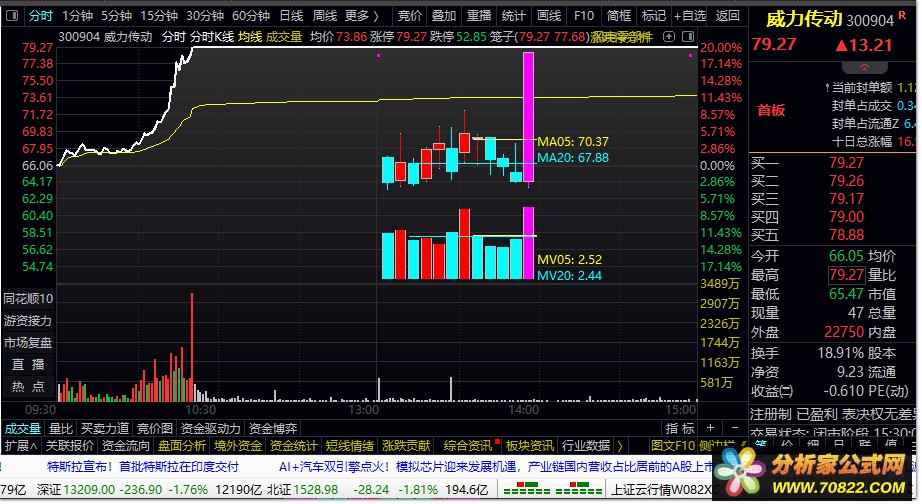Expand the 更多 periods dropdown

coord(362,16)
